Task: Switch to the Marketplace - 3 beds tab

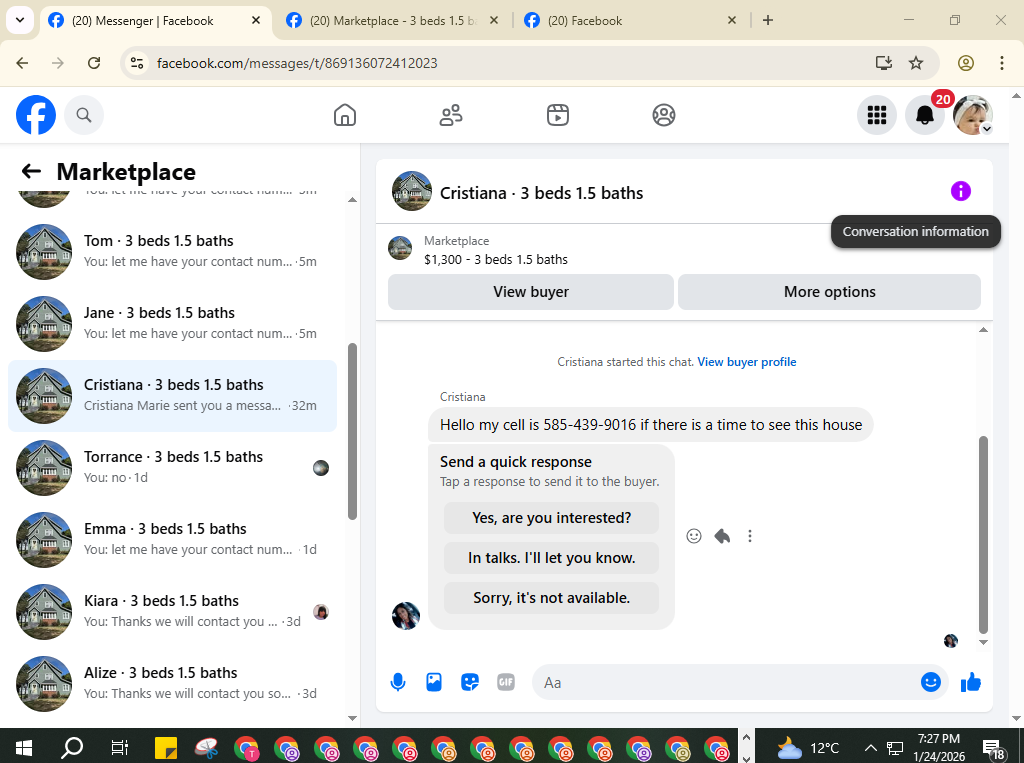Action: [392, 21]
